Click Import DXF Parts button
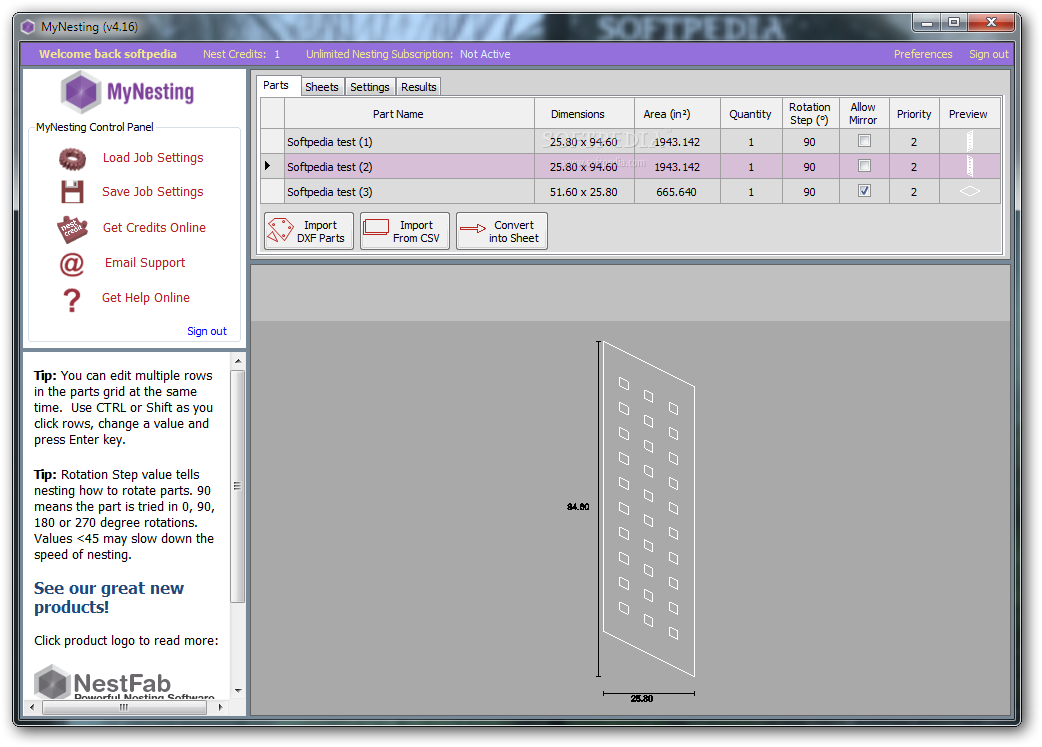1042x747 pixels. pyautogui.click(x=309, y=231)
